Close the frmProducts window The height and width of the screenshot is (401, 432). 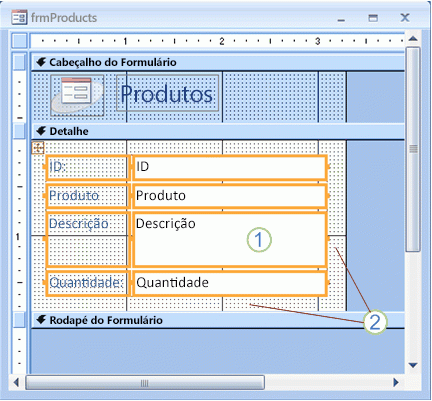(405, 17)
